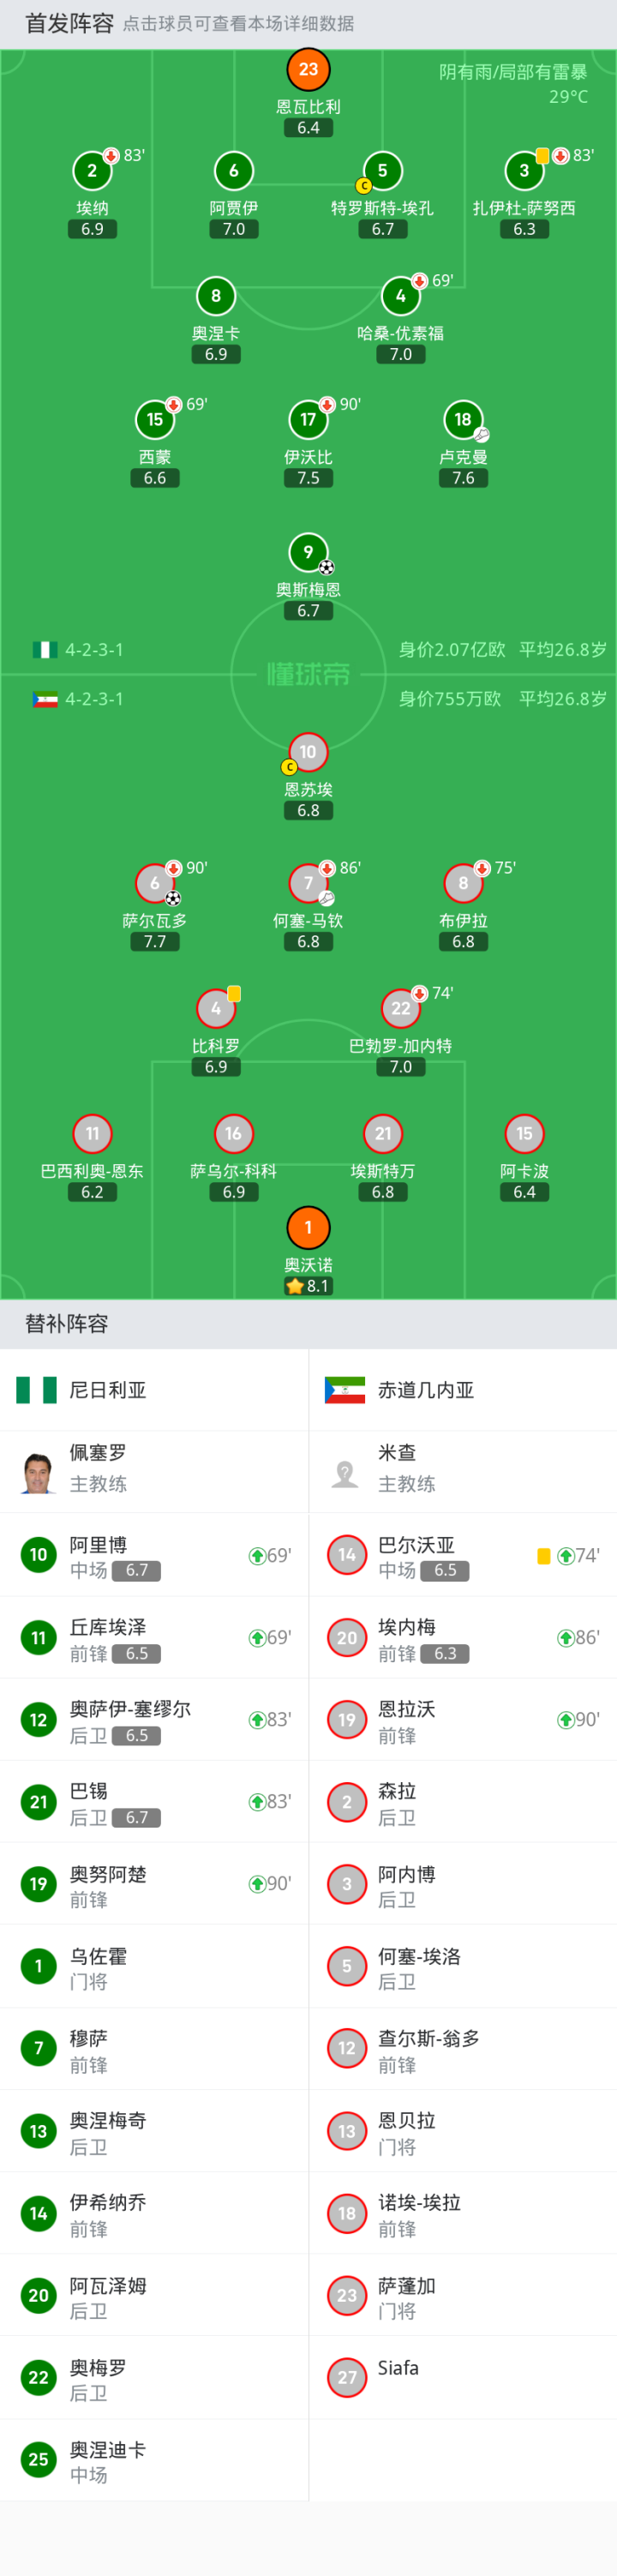The height and width of the screenshot is (2576, 617).
Task: Click 卢克曼 number 18 player circle
Action: pyautogui.click(x=463, y=420)
